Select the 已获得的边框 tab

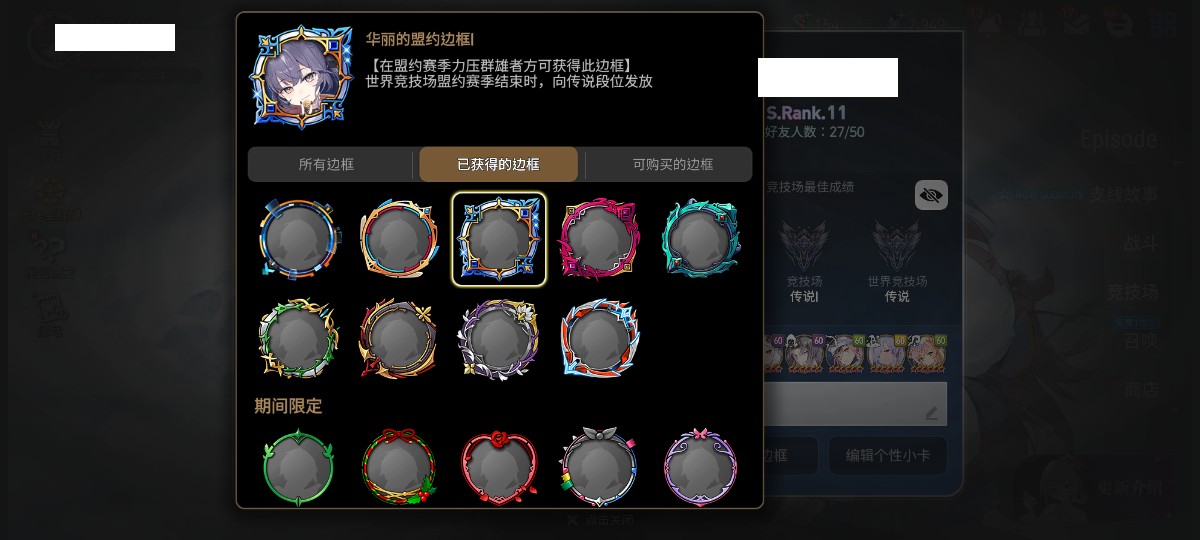pyautogui.click(x=498, y=164)
